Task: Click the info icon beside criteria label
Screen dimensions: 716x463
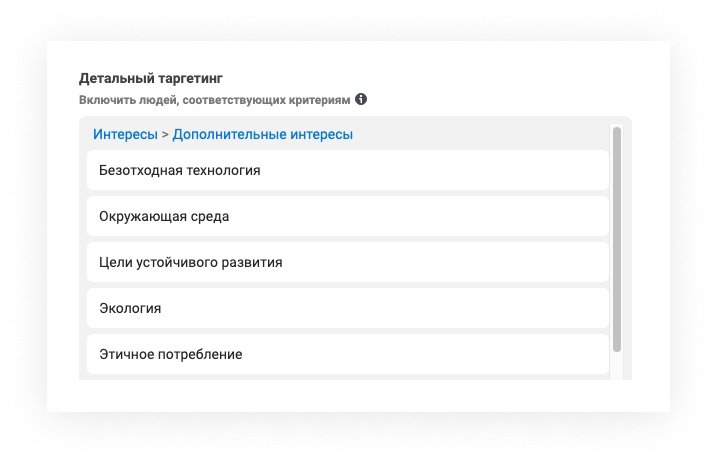Action: 361,100
